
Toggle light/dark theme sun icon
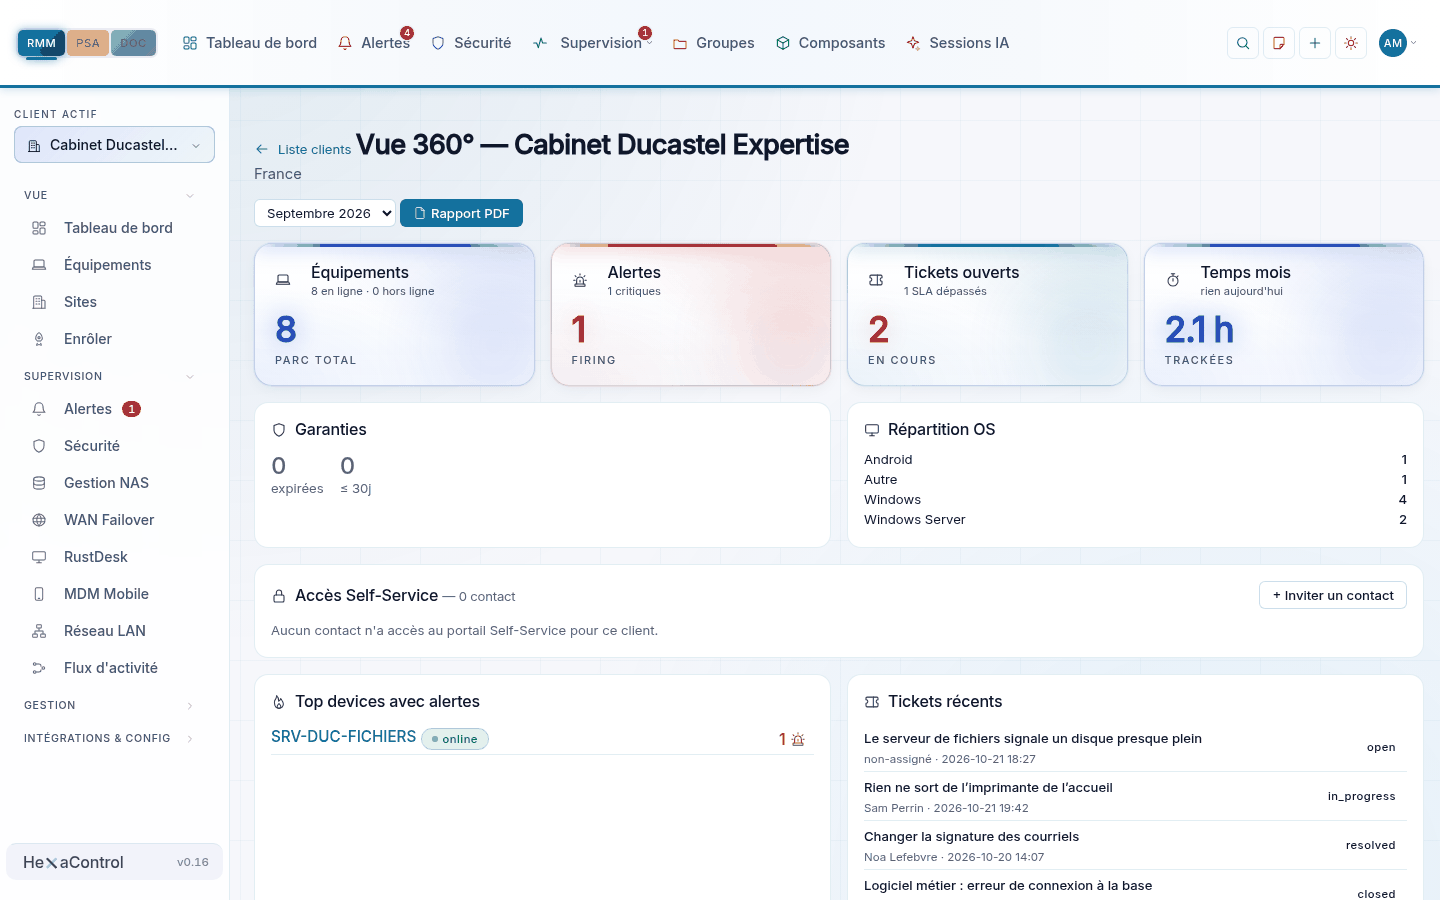1351,43
